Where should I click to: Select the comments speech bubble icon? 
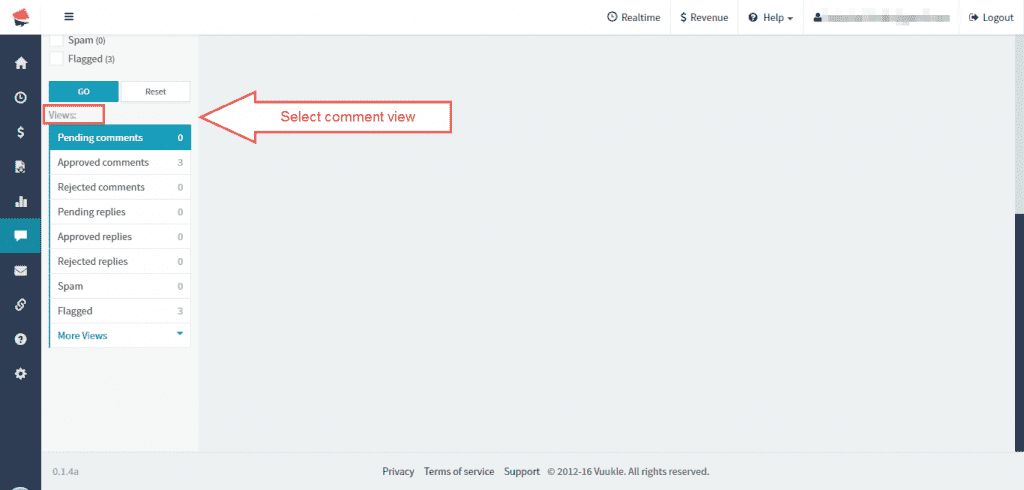(20, 236)
